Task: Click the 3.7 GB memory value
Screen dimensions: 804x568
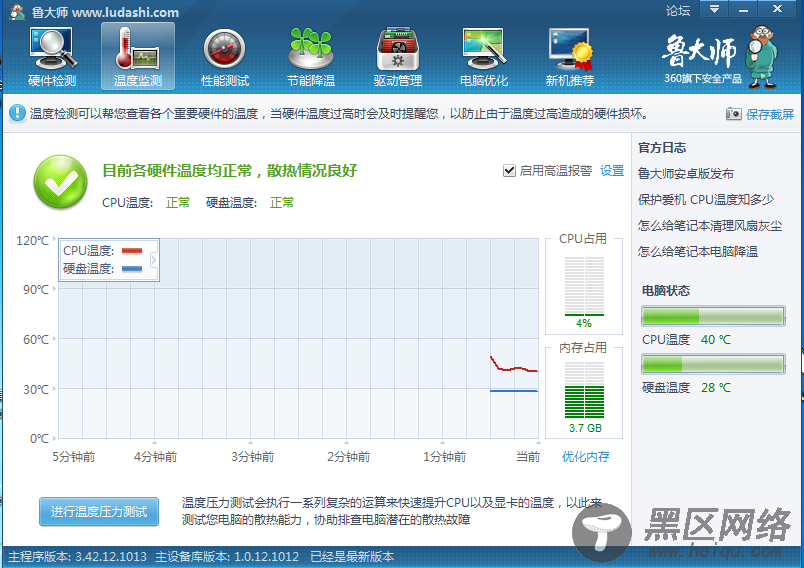Action: pos(585,428)
